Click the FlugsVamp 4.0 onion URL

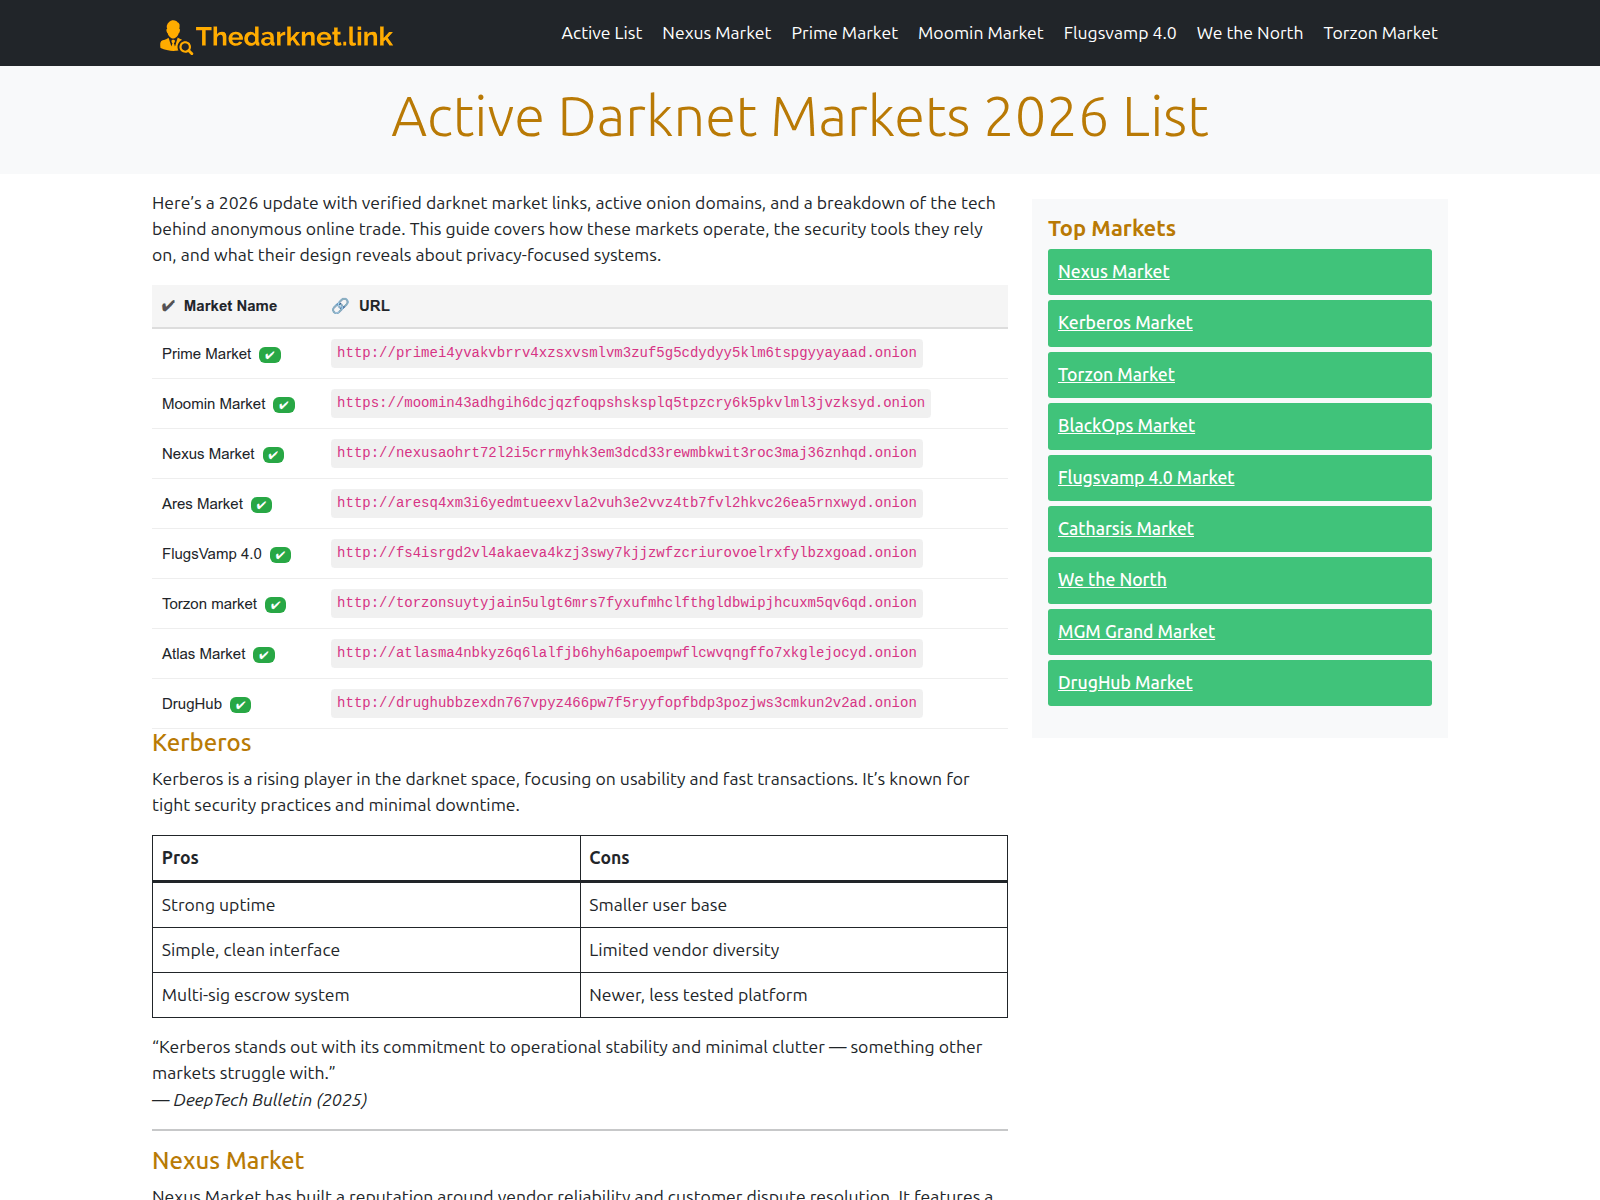tap(626, 553)
